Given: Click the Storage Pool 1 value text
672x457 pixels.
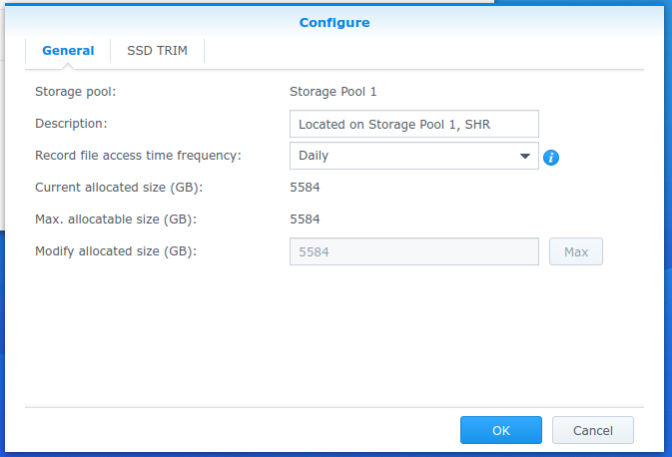Looking at the screenshot, I should (x=333, y=92).
